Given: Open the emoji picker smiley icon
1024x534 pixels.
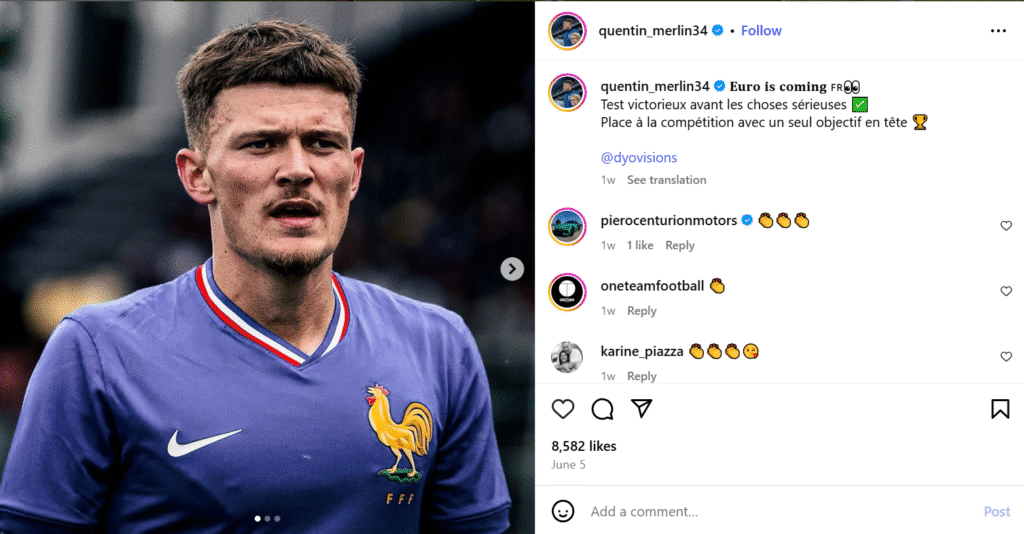Looking at the screenshot, I should [563, 511].
